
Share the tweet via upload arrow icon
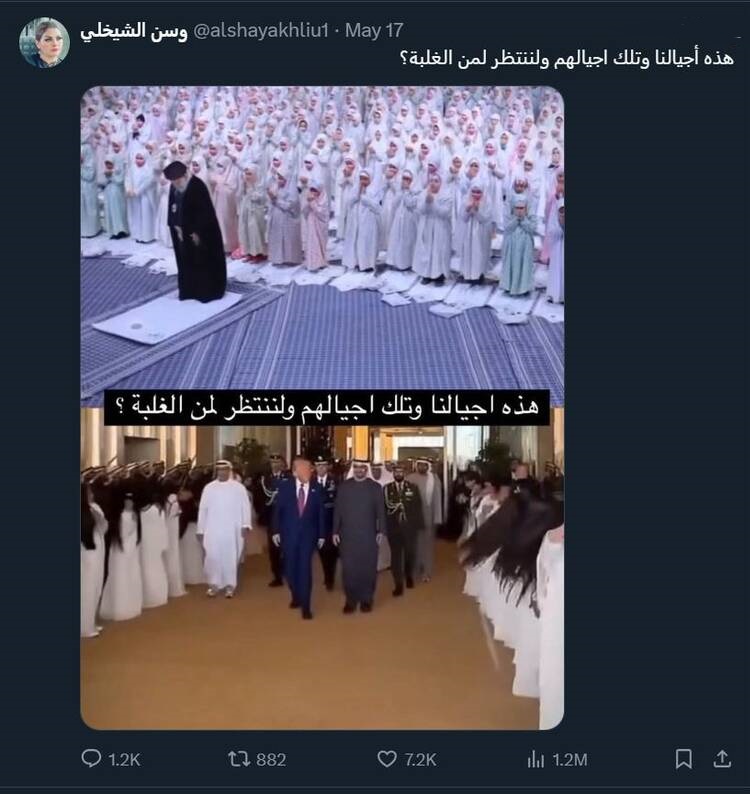(x=722, y=759)
